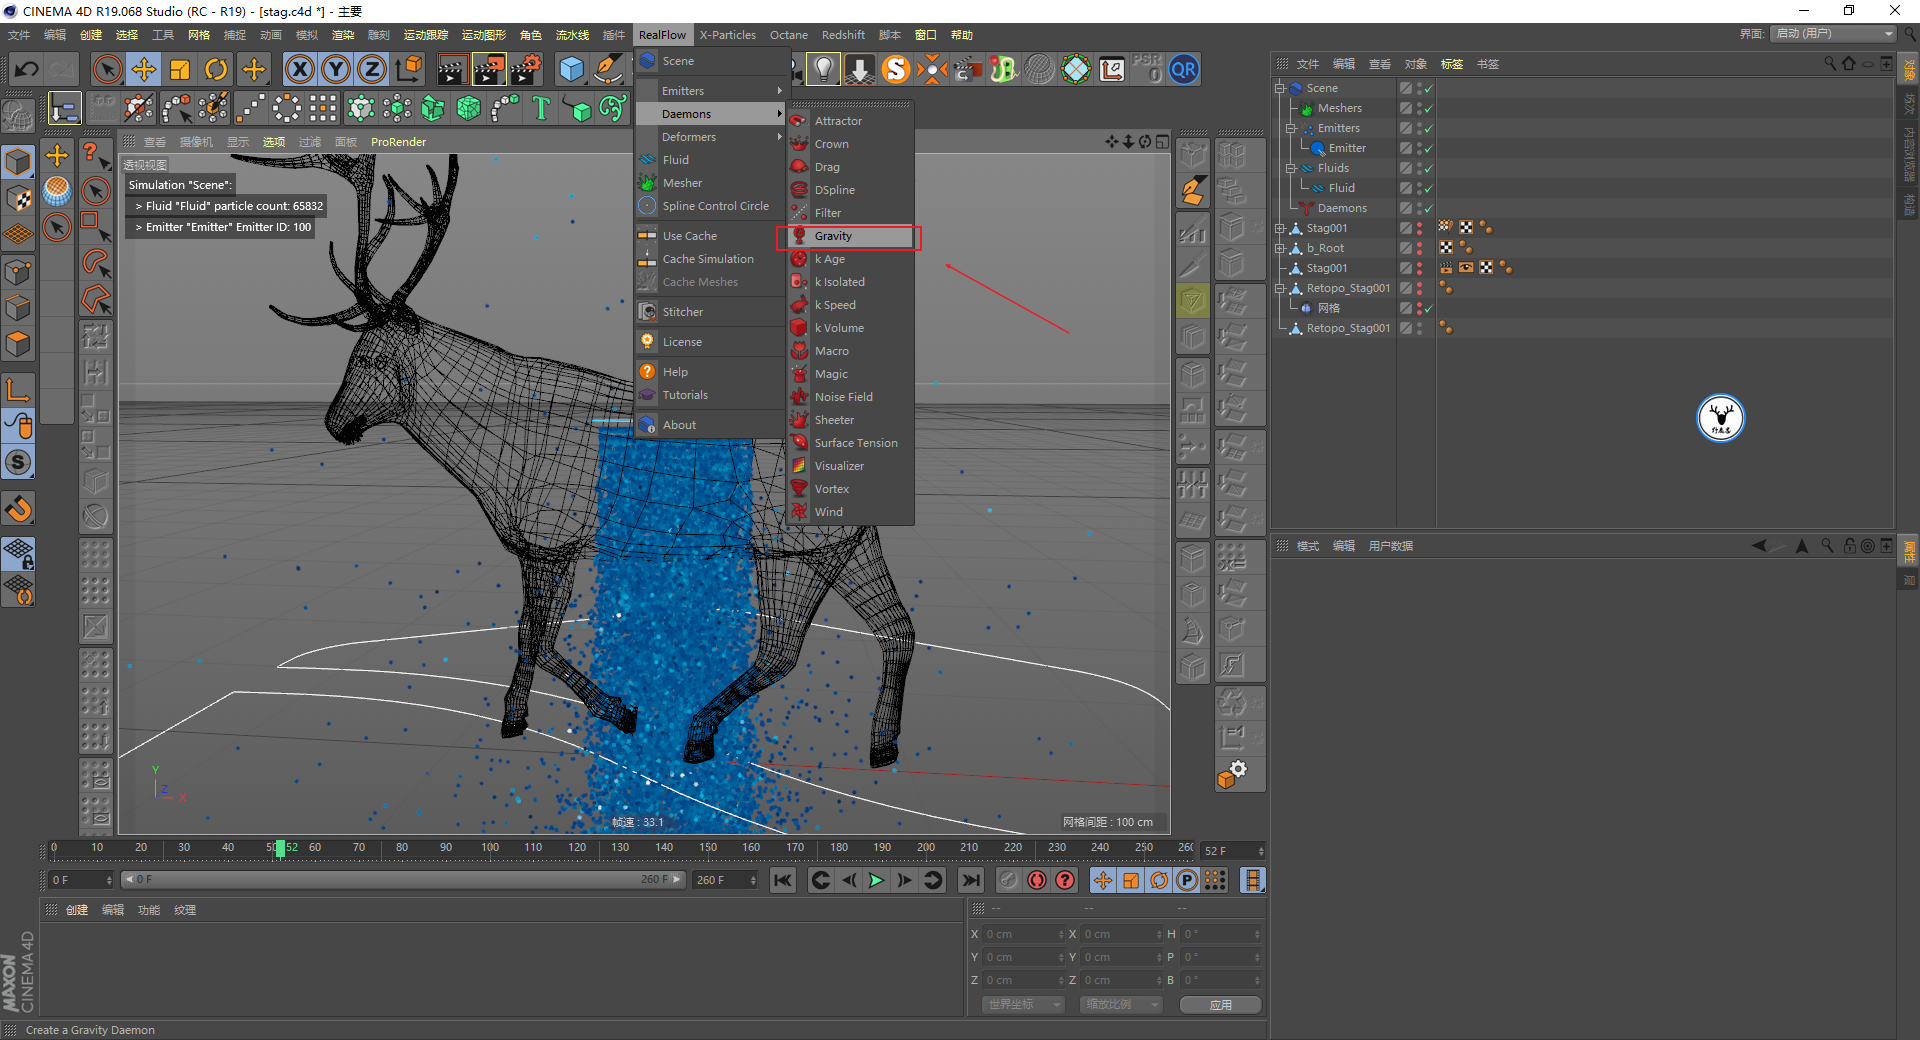This screenshot has height=1040, width=1920.
Task: Toggle Daemons enabled checkmark
Action: click(1428, 208)
